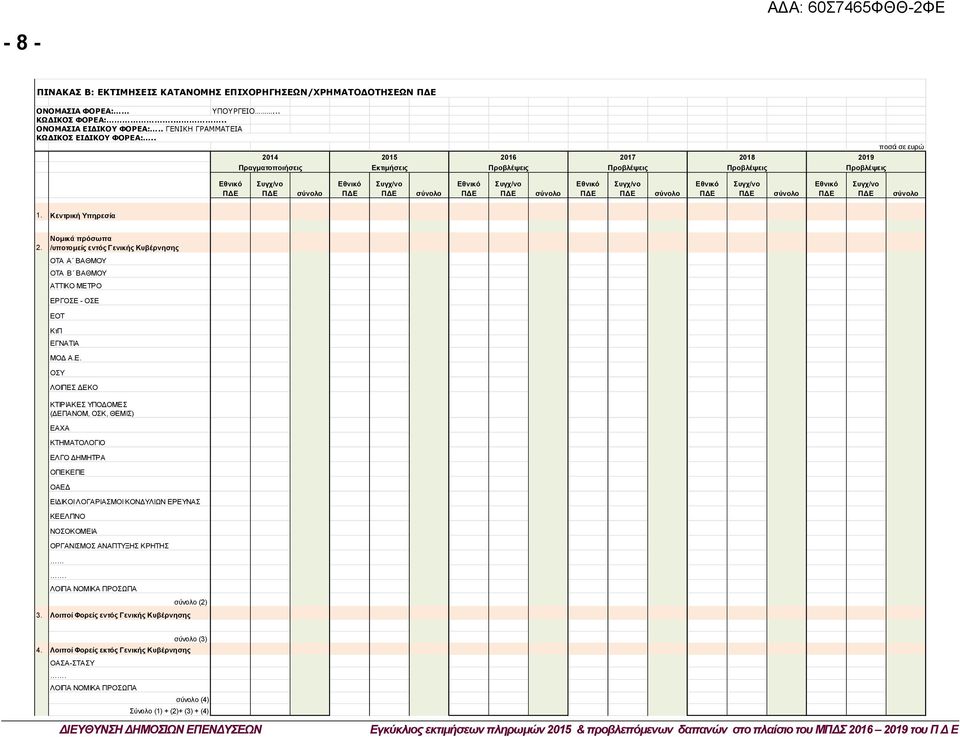The width and height of the screenshot is (960, 737).
Task: Click the page number '- 8 -'
Action: coord(23,43)
